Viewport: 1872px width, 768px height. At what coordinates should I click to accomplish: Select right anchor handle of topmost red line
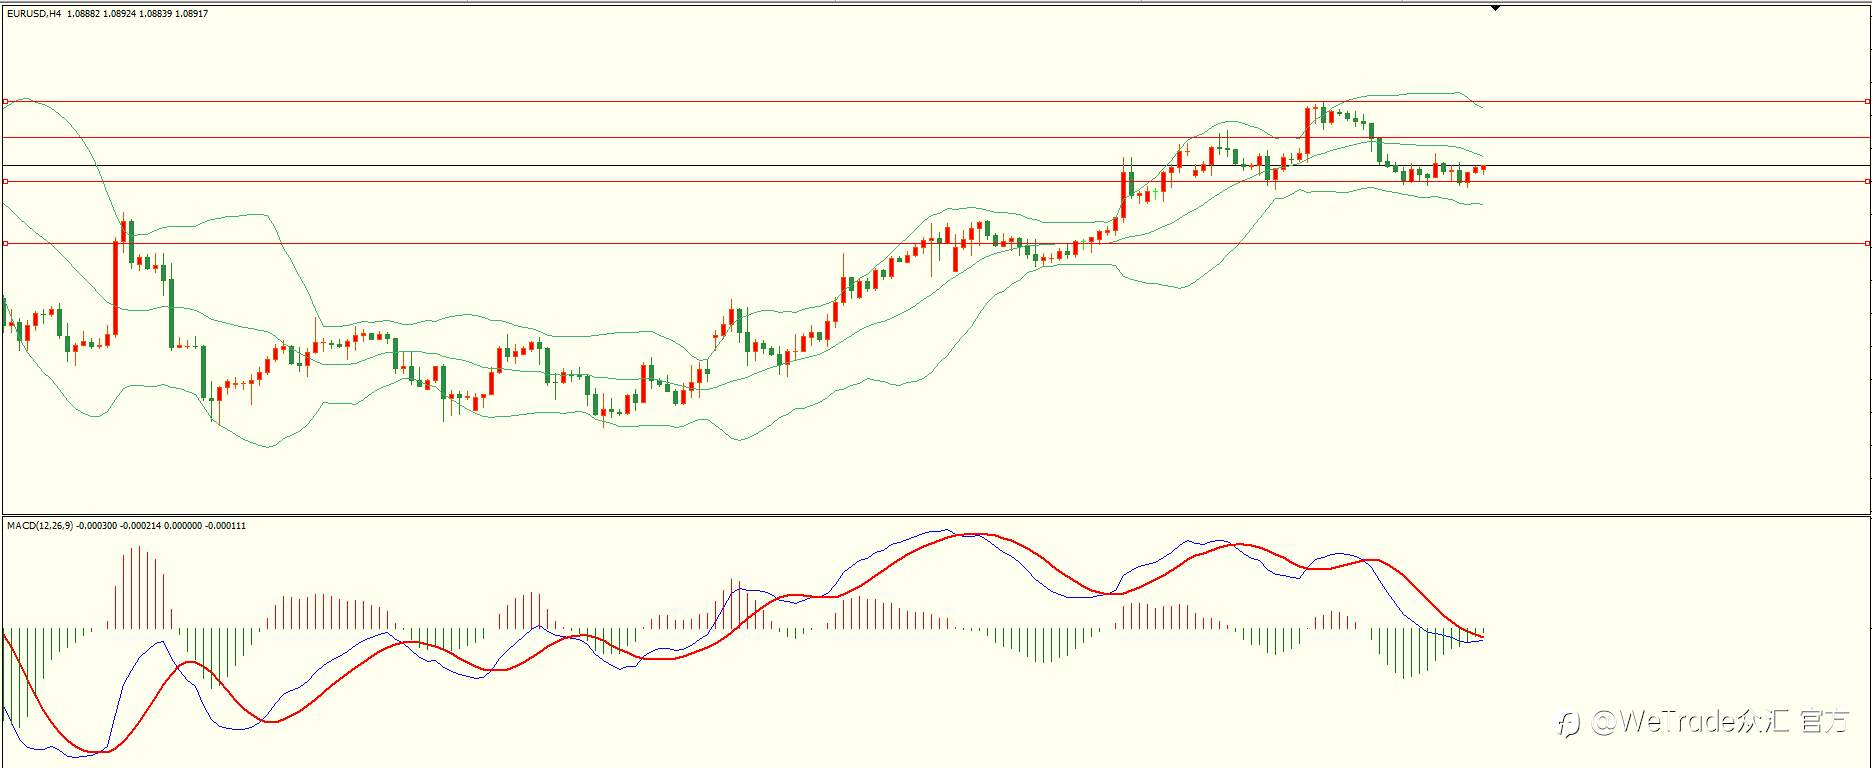(1868, 101)
